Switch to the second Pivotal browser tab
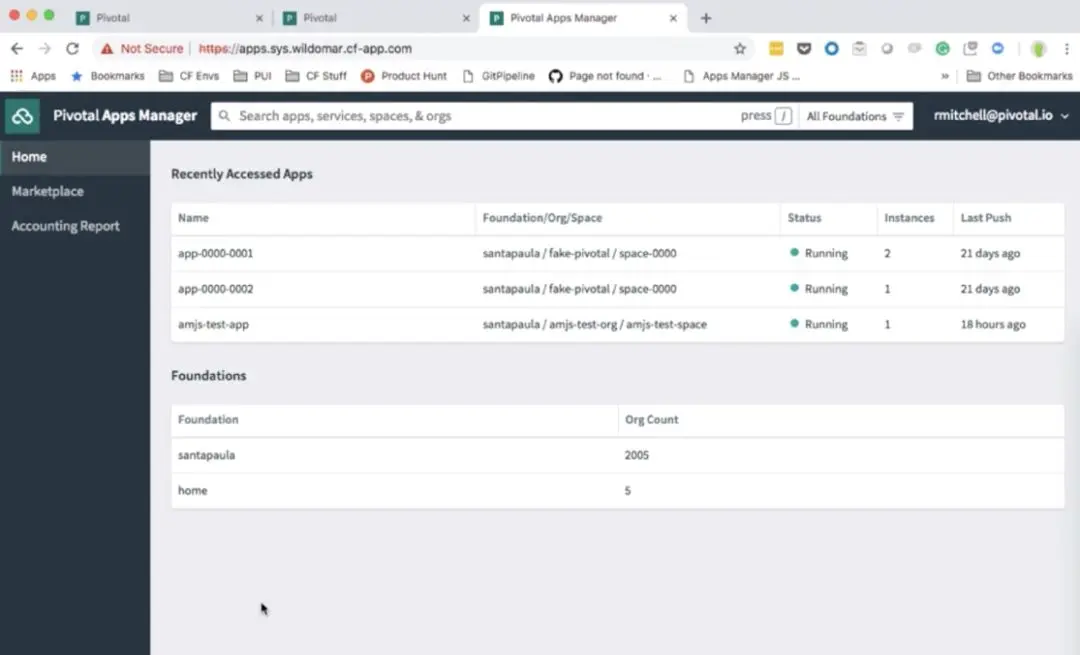The width and height of the screenshot is (1080, 655). [376, 18]
